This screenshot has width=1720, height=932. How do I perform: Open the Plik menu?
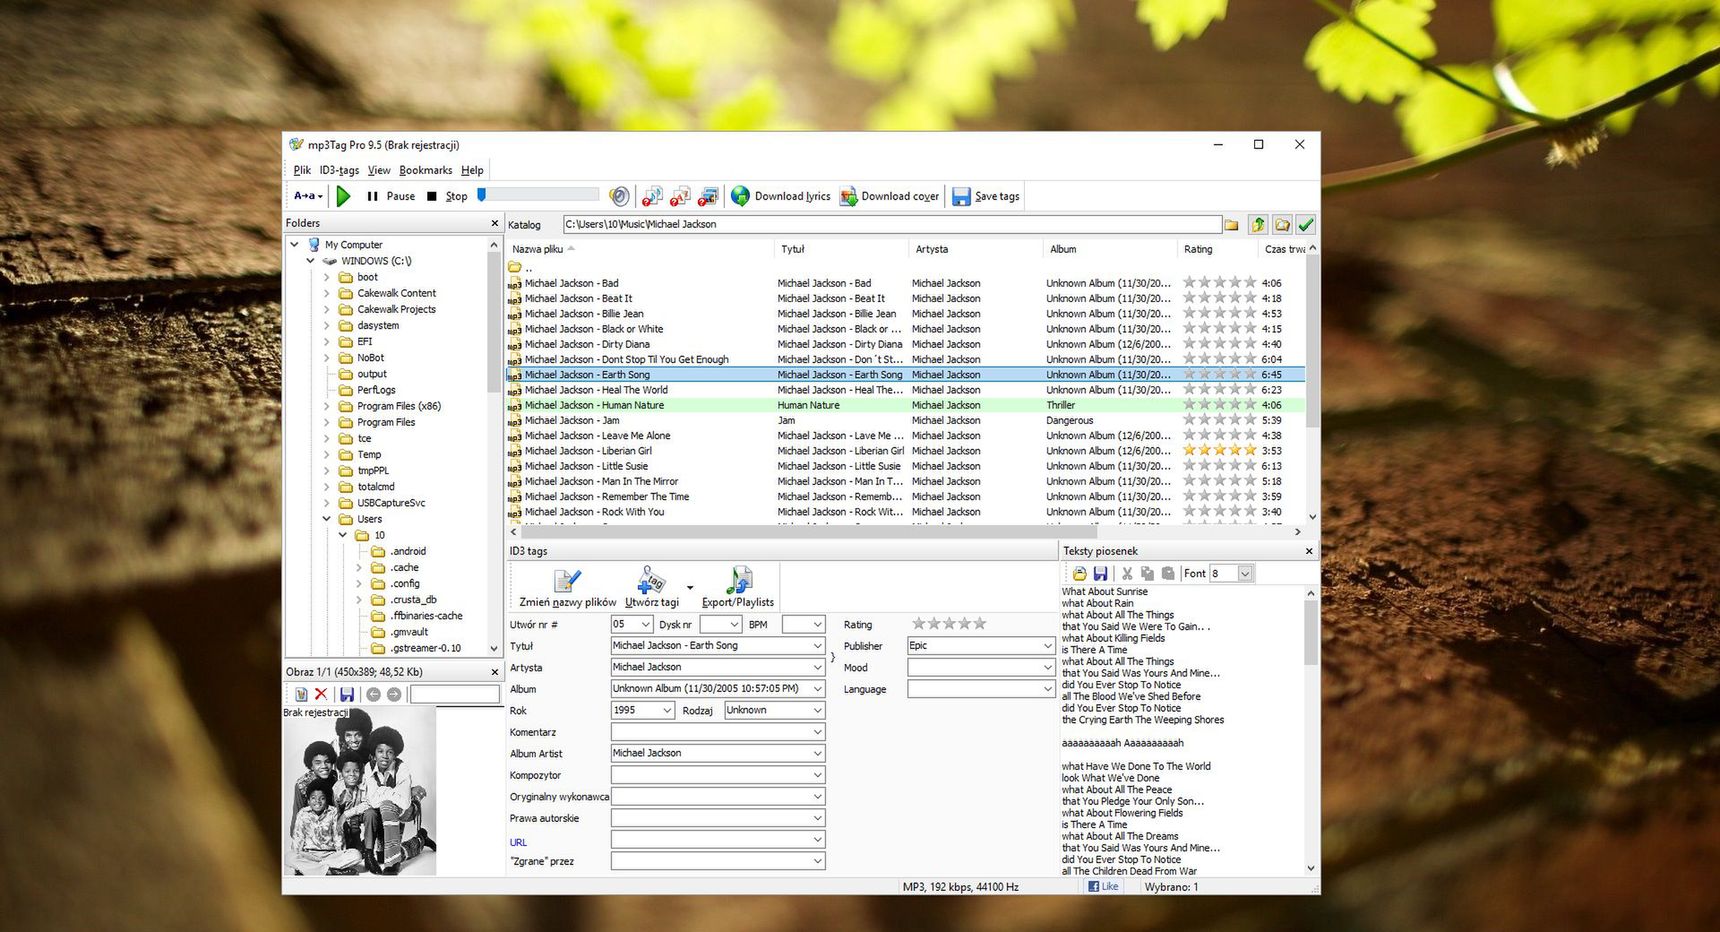[302, 170]
